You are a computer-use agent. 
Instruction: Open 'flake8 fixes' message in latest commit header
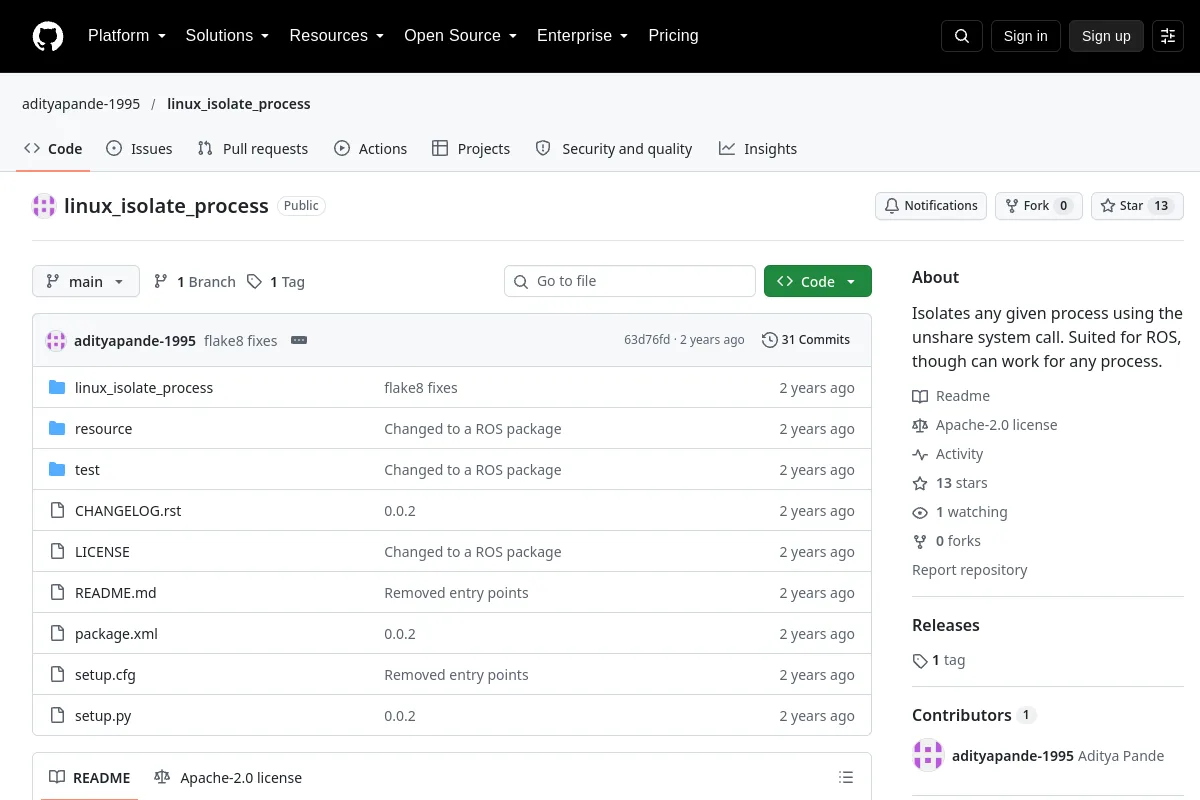241,340
